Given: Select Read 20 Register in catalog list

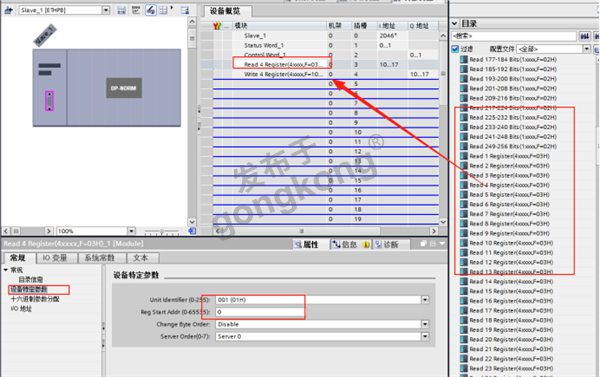Looking at the screenshot, I should coord(511,339).
